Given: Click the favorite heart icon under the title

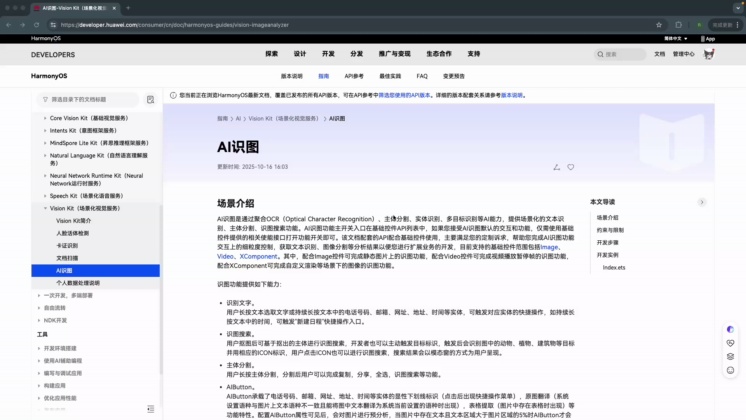Looking at the screenshot, I should pos(571,167).
